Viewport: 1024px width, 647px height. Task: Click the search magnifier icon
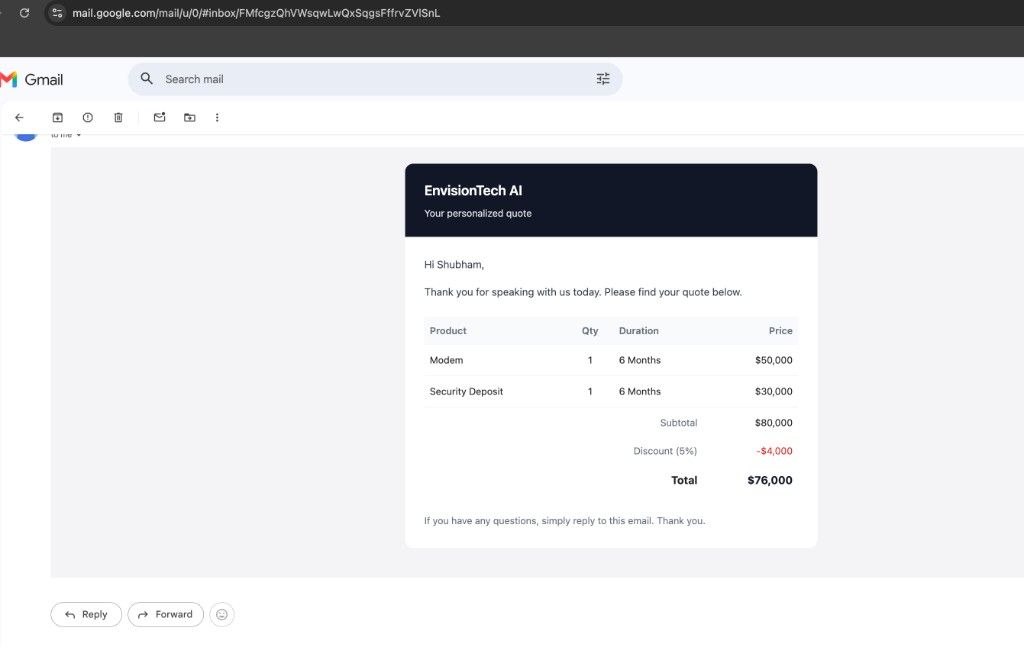[x=147, y=79]
